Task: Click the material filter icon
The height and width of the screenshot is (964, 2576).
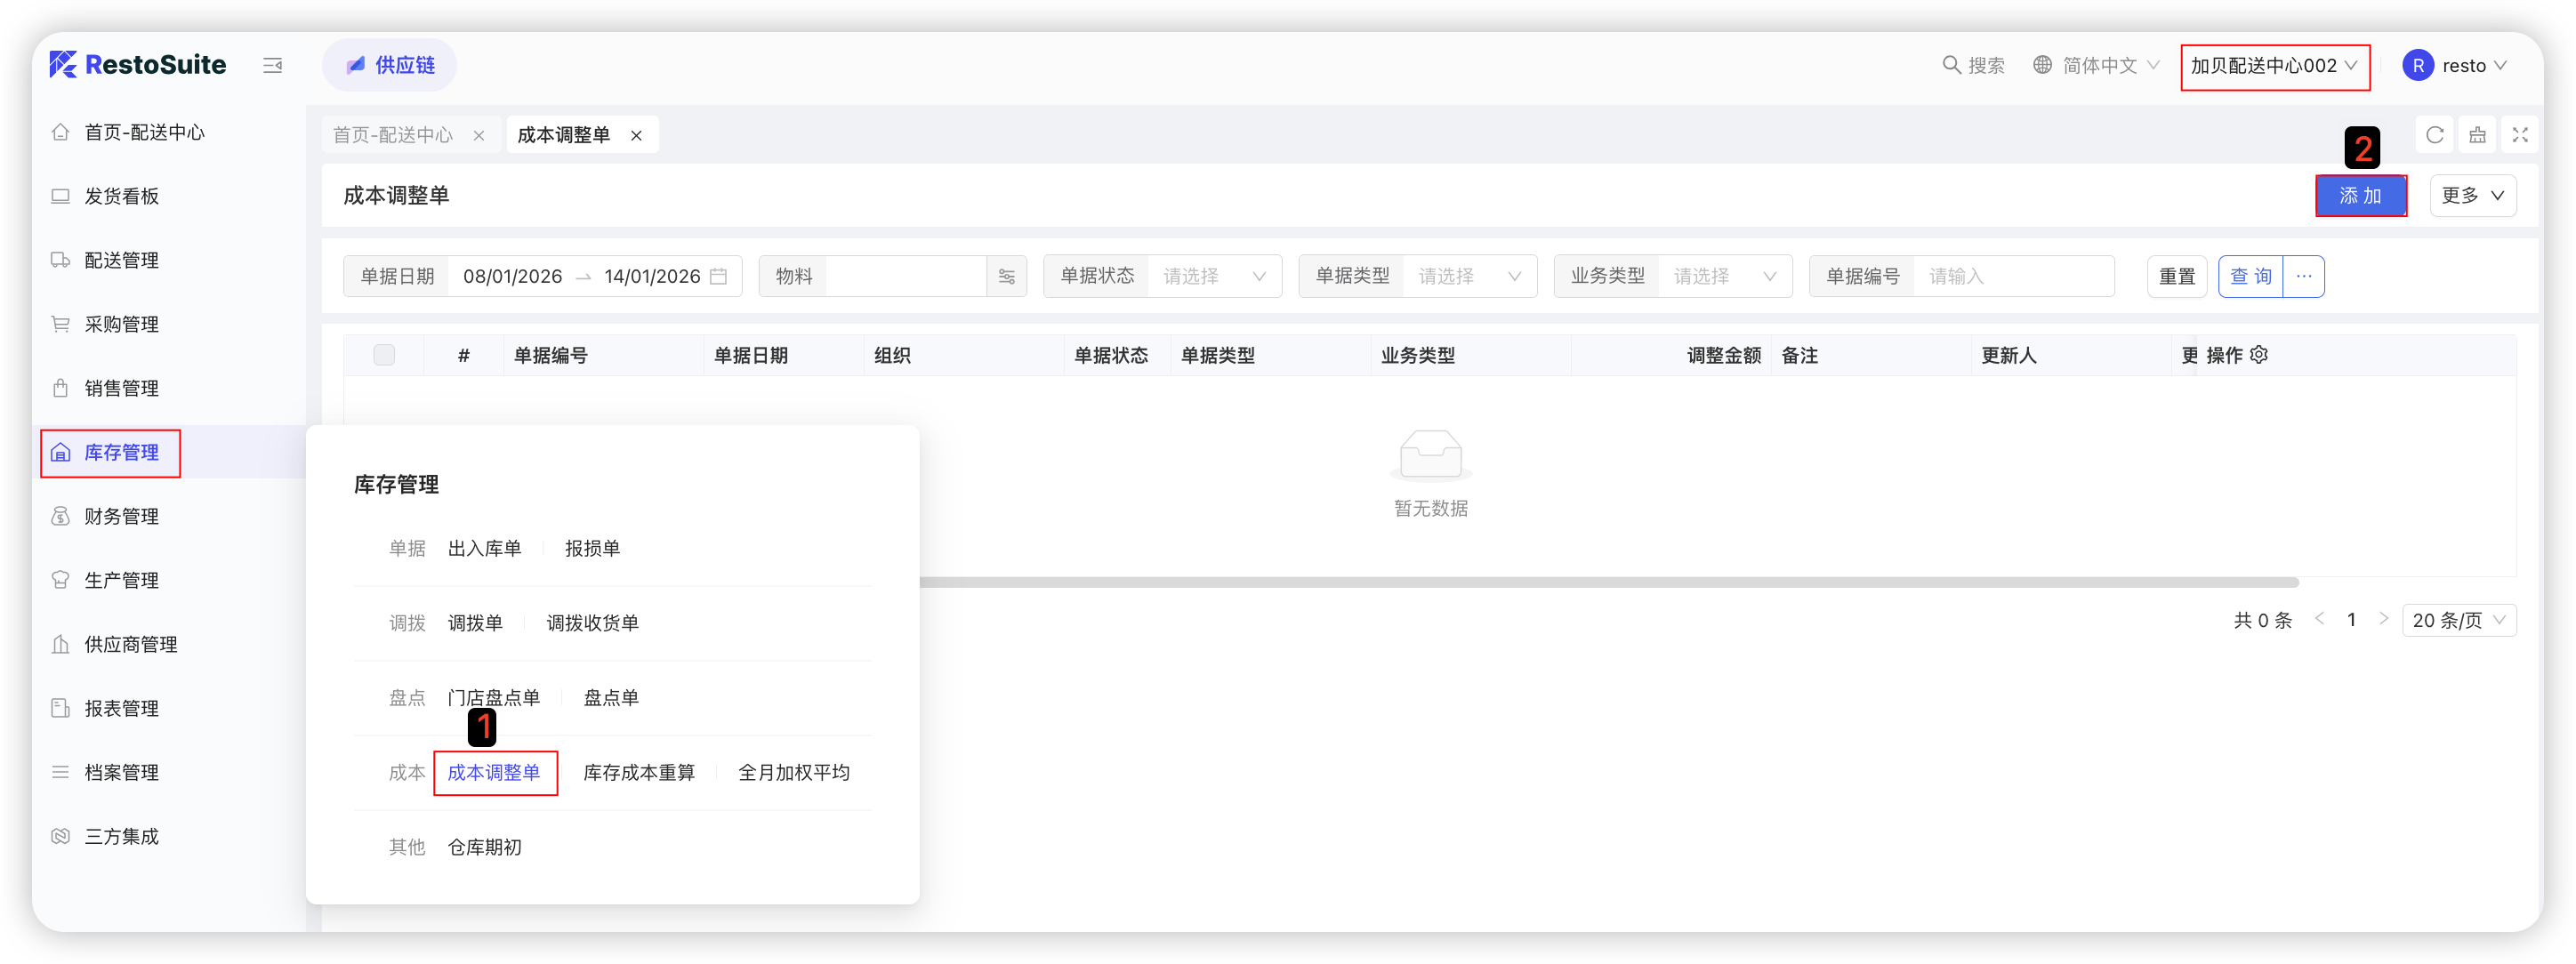Action: click(1006, 277)
